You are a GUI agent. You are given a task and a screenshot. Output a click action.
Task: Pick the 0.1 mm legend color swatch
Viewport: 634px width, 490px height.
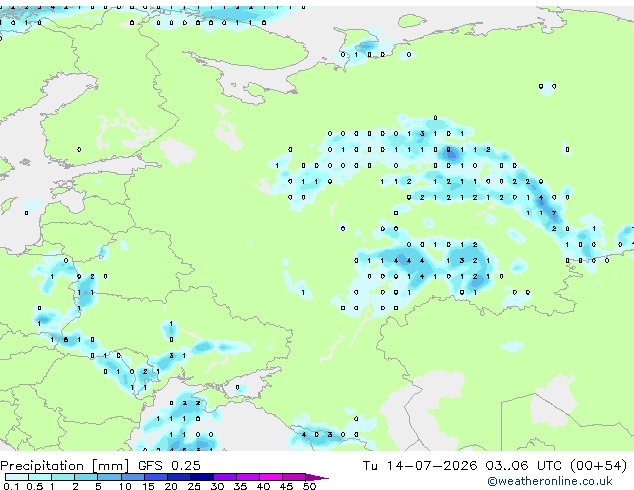[17, 477]
